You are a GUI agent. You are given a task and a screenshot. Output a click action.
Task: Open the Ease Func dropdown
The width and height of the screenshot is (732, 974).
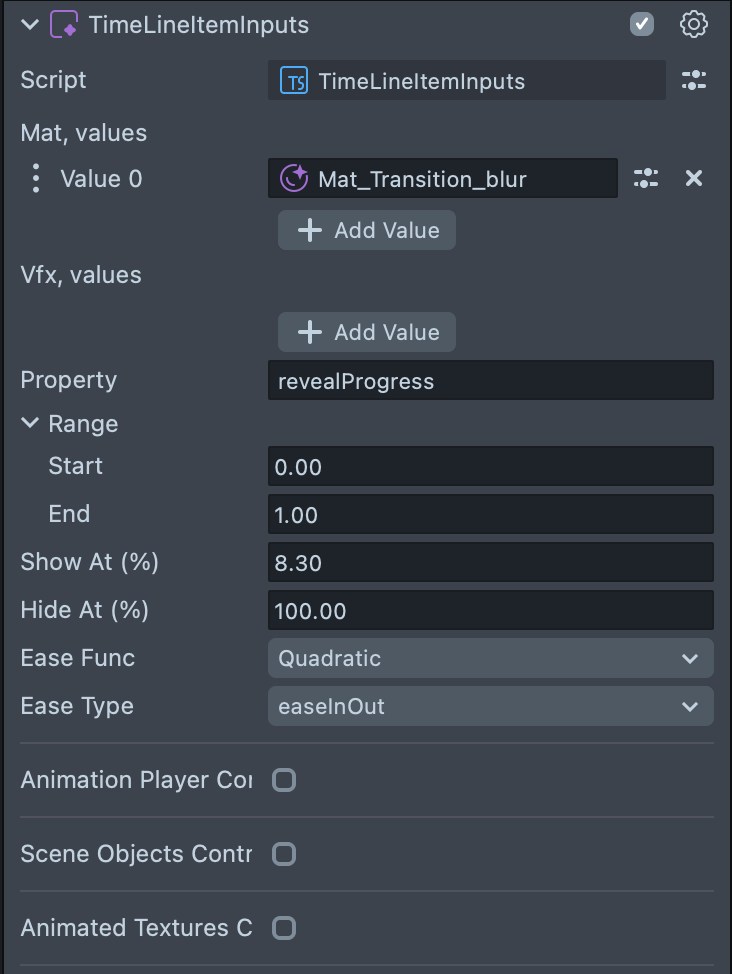490,658
